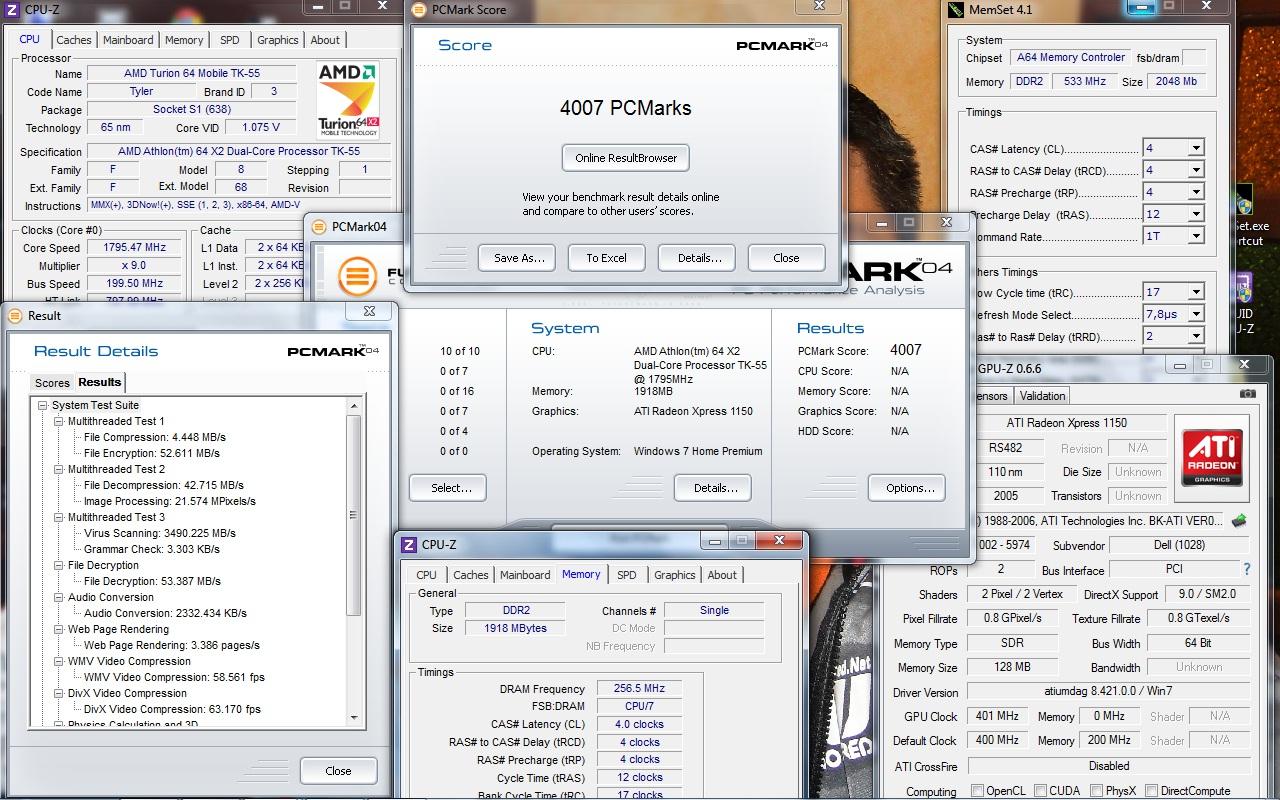Click the Online ResultBrowser button

(x=626, y=158)
